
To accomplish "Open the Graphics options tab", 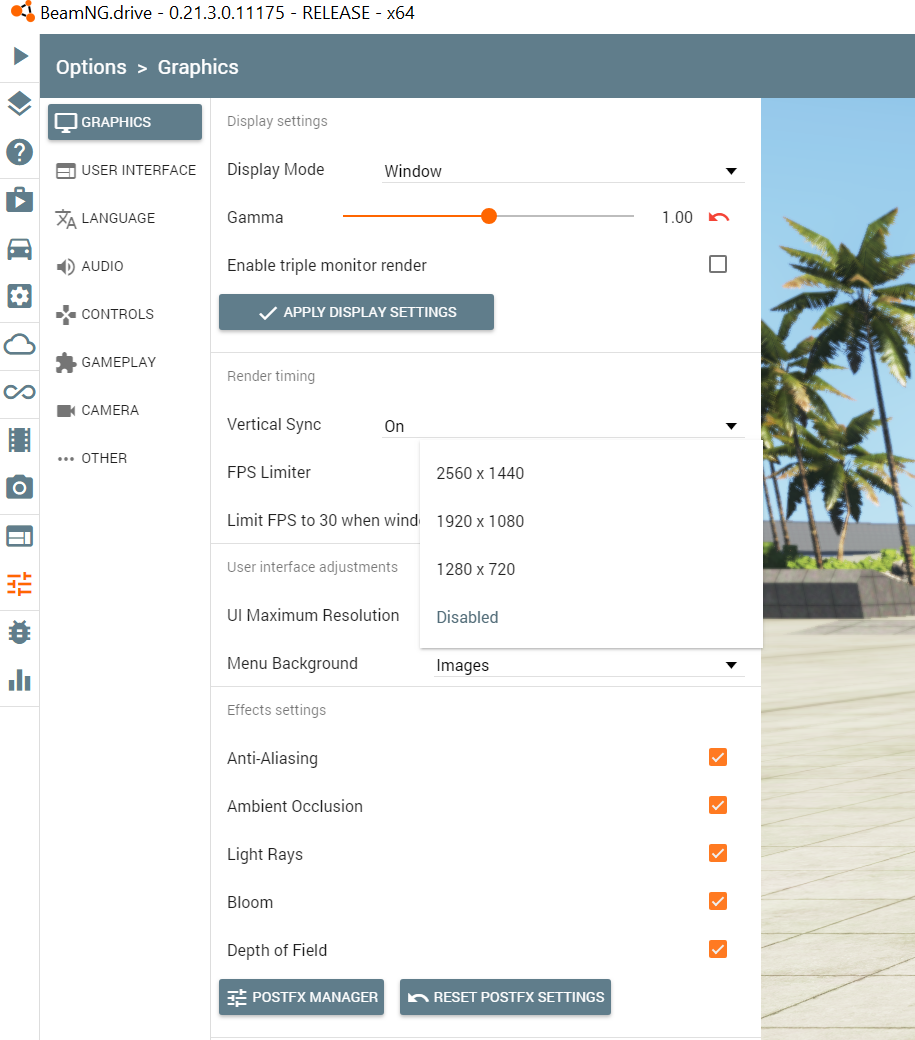I will tap(125, 122).
